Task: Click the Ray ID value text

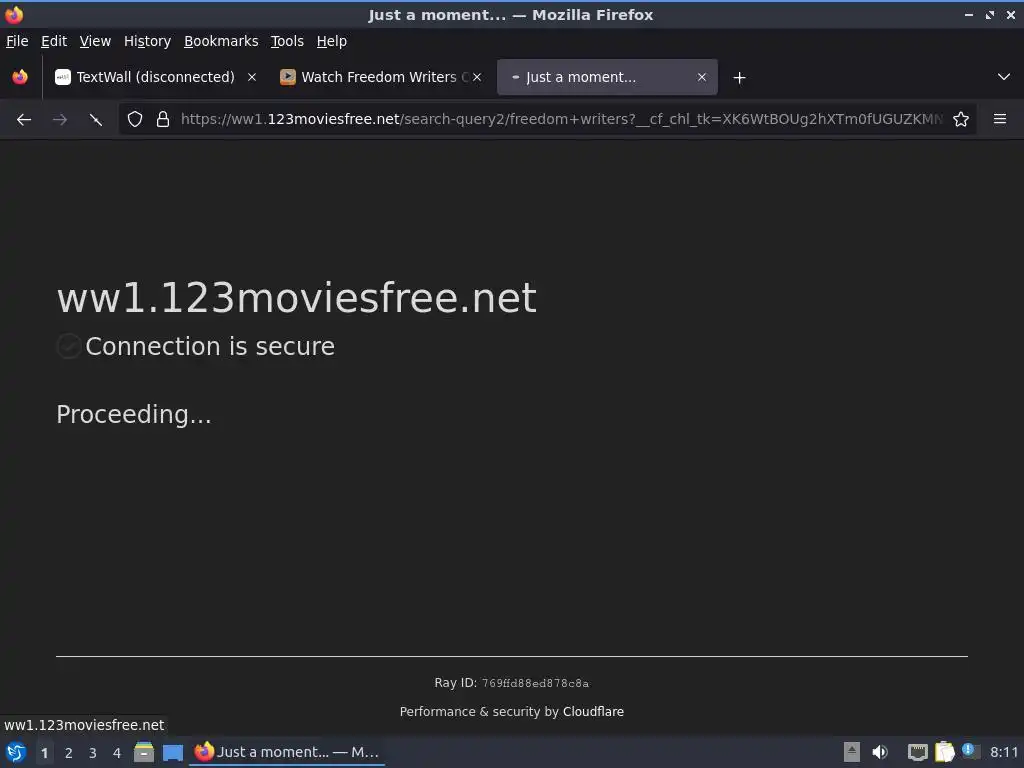Action: (x=535, y=683)
